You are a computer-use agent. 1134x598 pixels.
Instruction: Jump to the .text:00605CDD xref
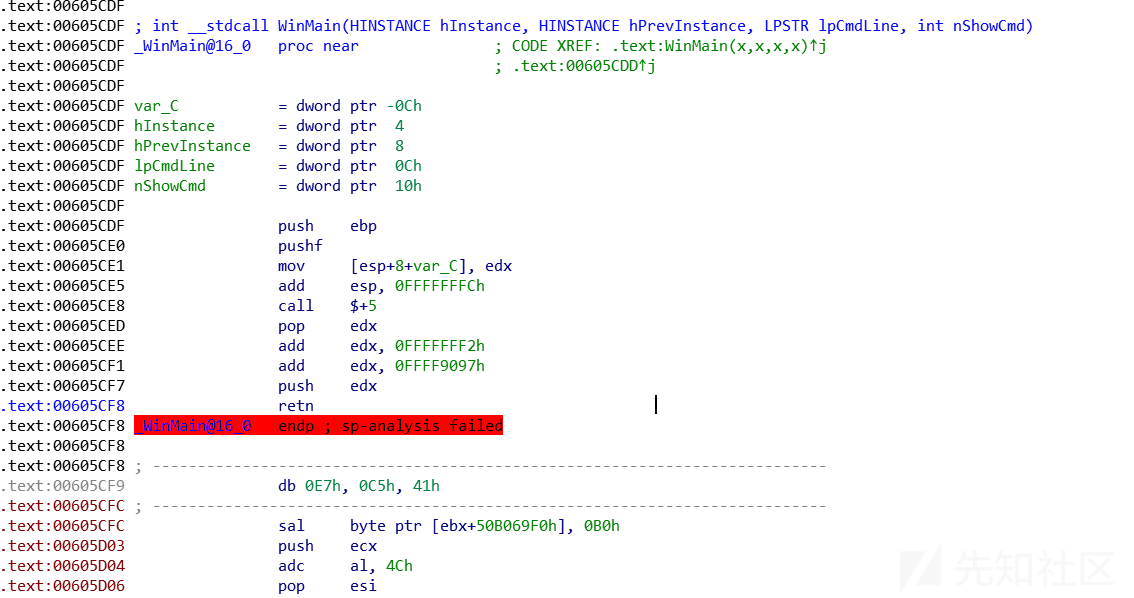(584, 66)
